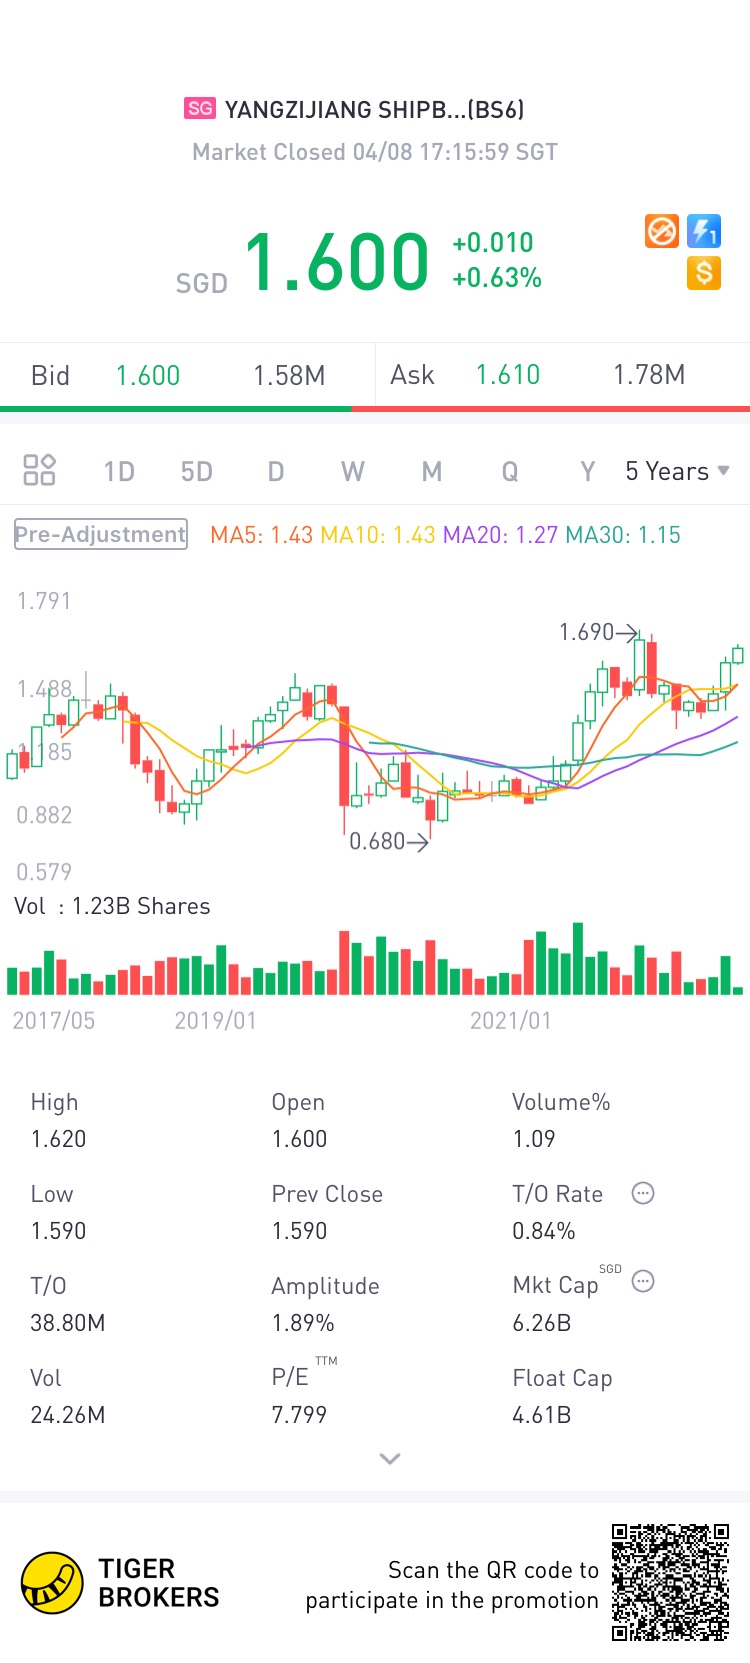This screenshot has width=750, height=1663.
Task: Open the chart layout grid icon
Action: (39, 470)
